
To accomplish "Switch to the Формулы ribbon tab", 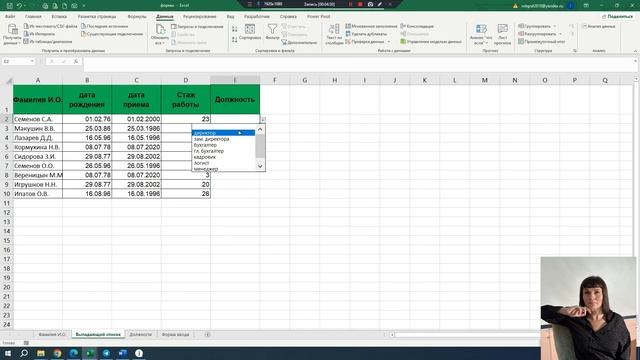I will pyautogui.click(x=137, y=16).
